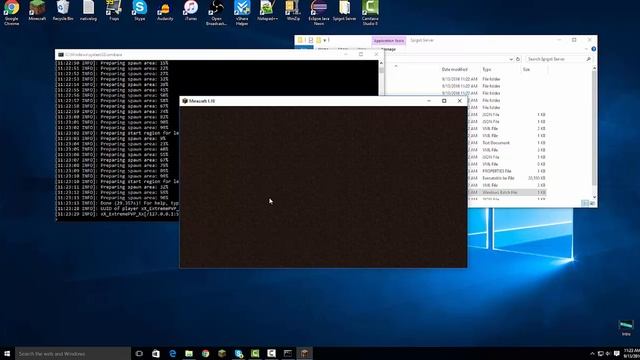
Task: Open the Spigot Server desktop folder
Action: point(344,11)
